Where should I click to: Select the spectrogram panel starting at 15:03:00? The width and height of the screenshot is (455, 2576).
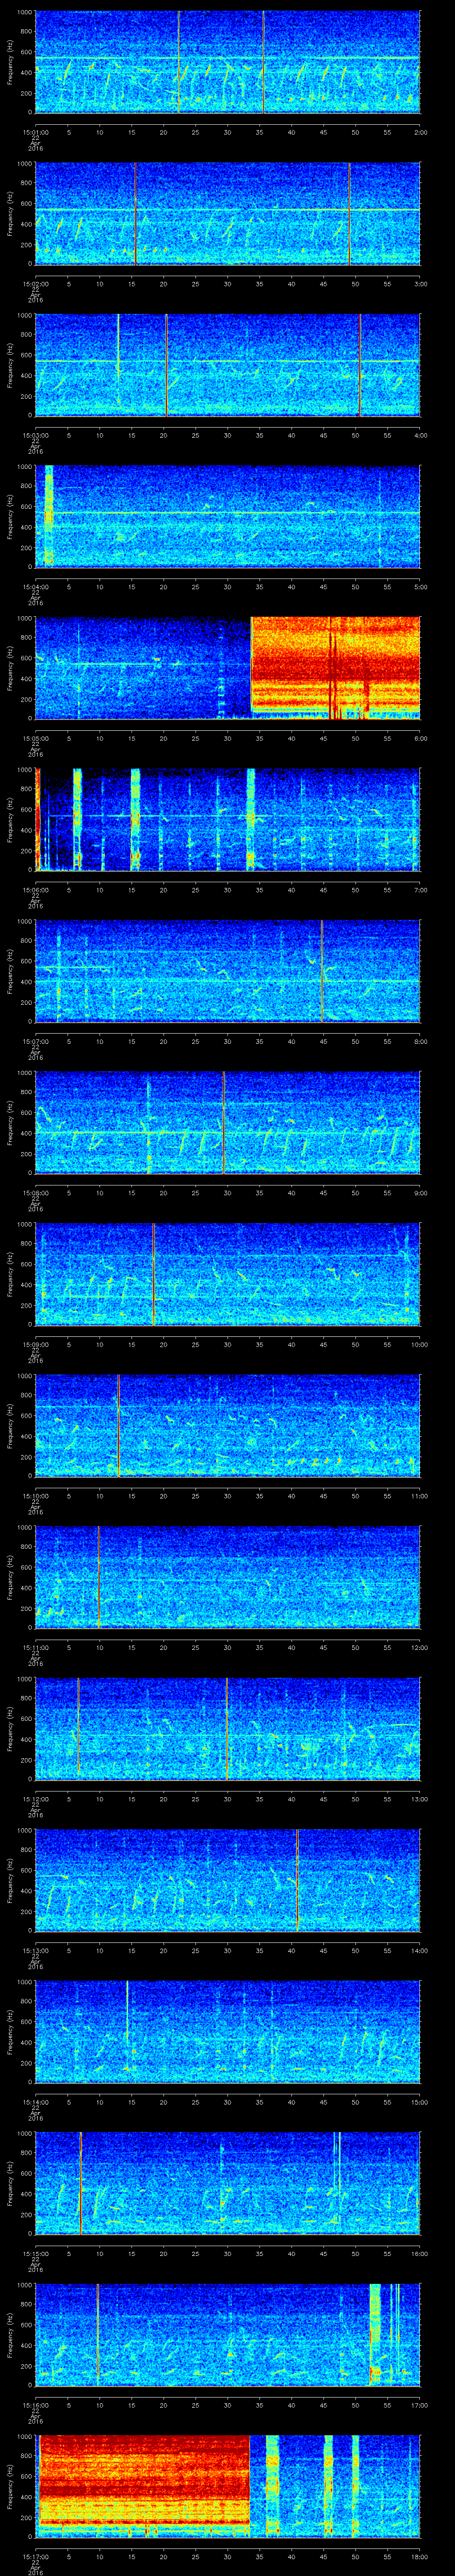click(x=228, y=365)
